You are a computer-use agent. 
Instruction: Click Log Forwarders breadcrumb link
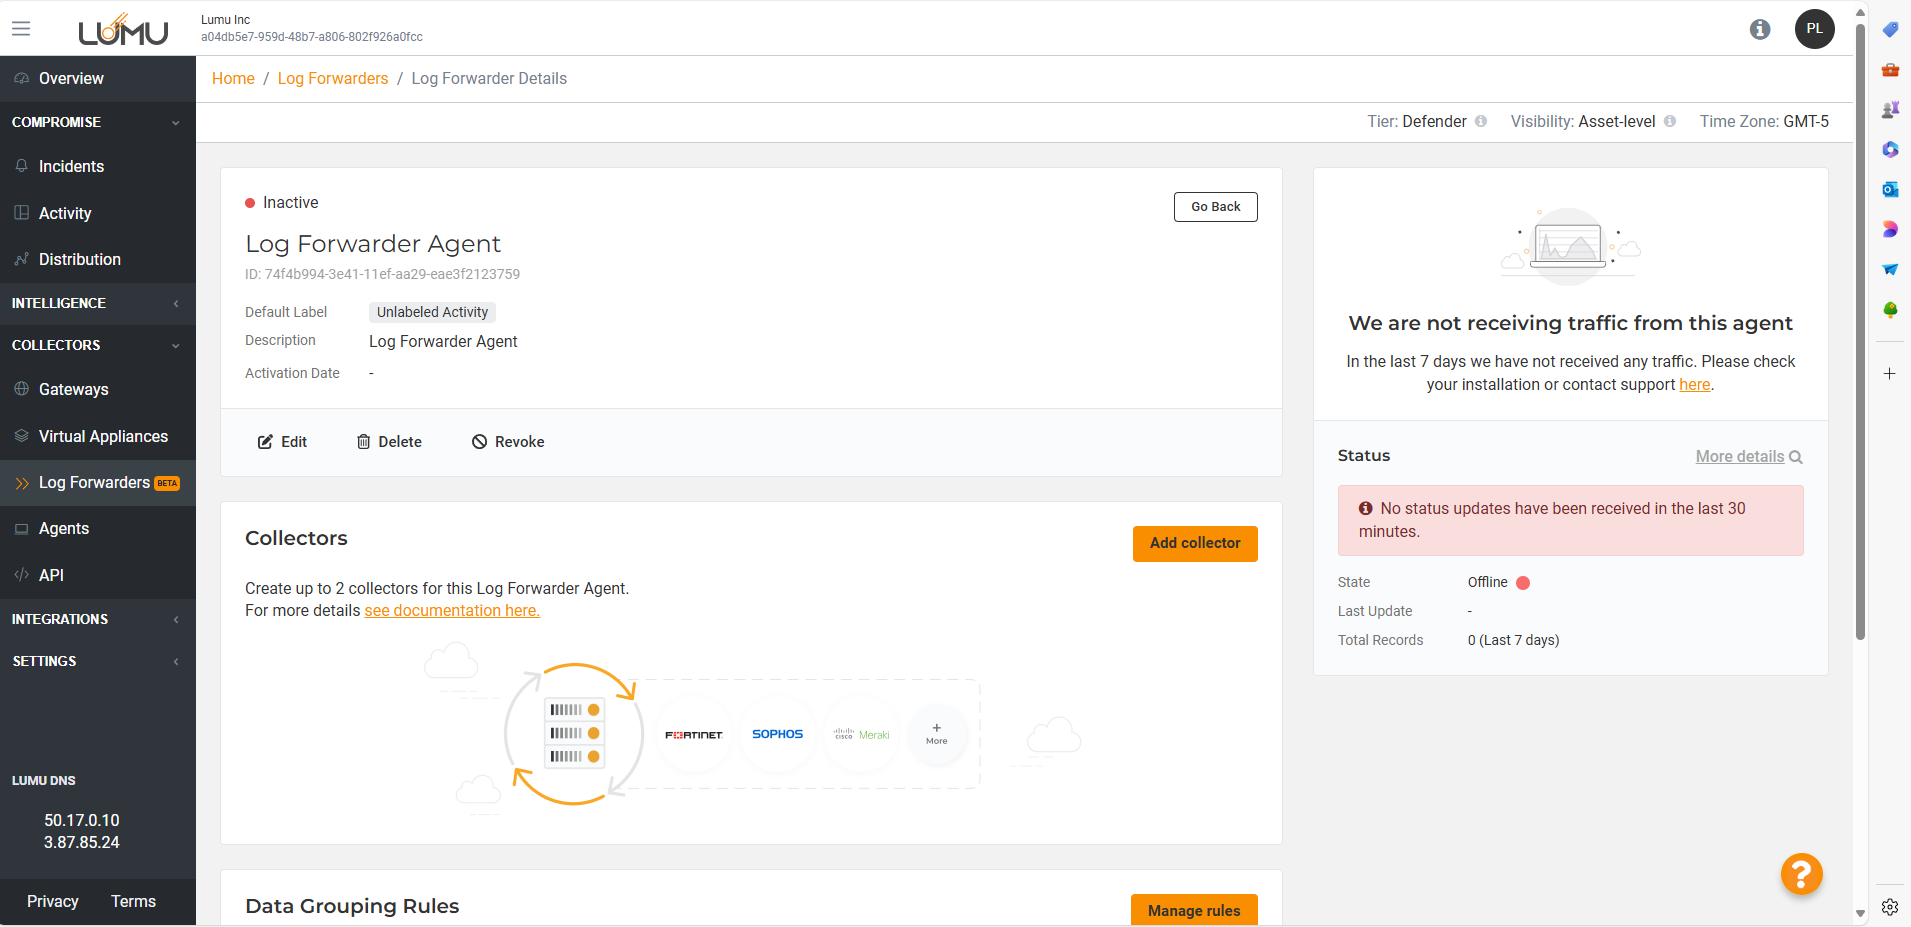(332, 78)
